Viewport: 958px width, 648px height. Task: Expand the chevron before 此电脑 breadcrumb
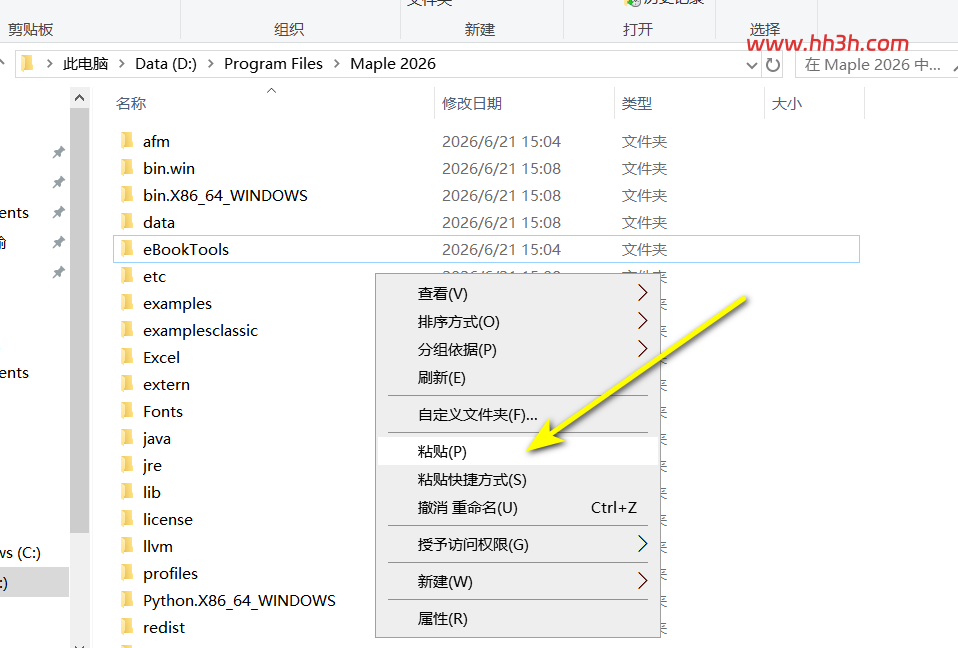click(x=49, y=64)
